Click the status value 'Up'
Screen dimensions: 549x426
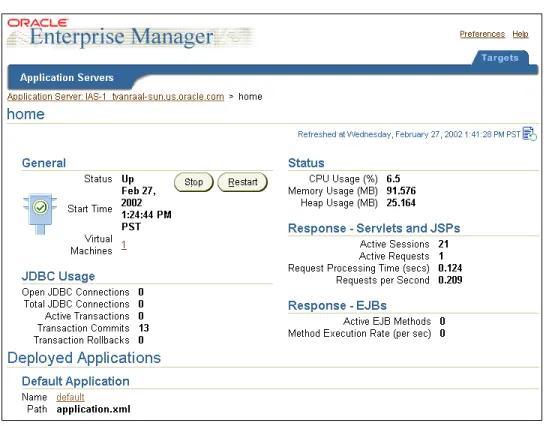(x=128, y=179)
